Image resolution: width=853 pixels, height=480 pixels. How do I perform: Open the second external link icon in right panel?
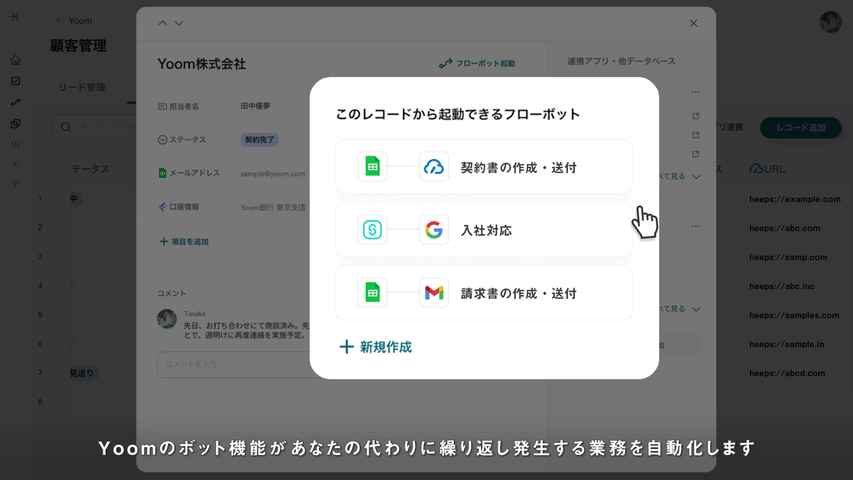tap(695, 135)
